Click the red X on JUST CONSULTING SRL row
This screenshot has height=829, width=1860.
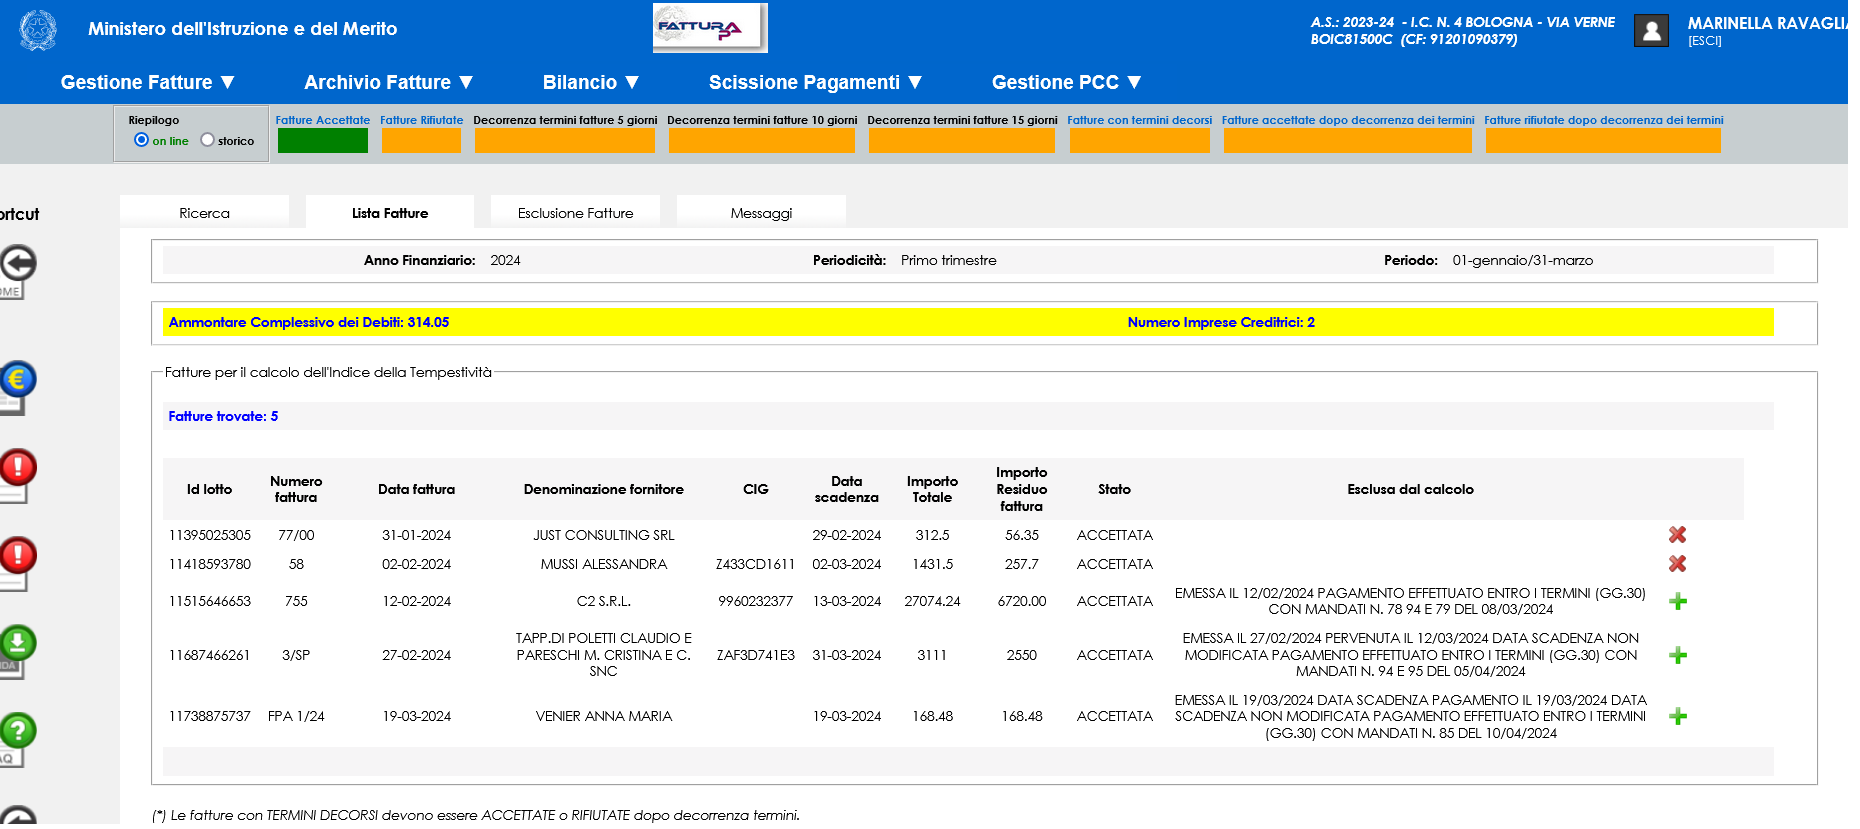tap(1677, 535)
